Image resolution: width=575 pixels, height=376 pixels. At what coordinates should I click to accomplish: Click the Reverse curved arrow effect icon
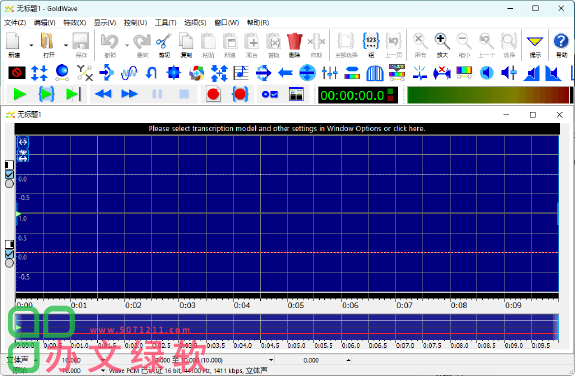click(x=151, y=73)
